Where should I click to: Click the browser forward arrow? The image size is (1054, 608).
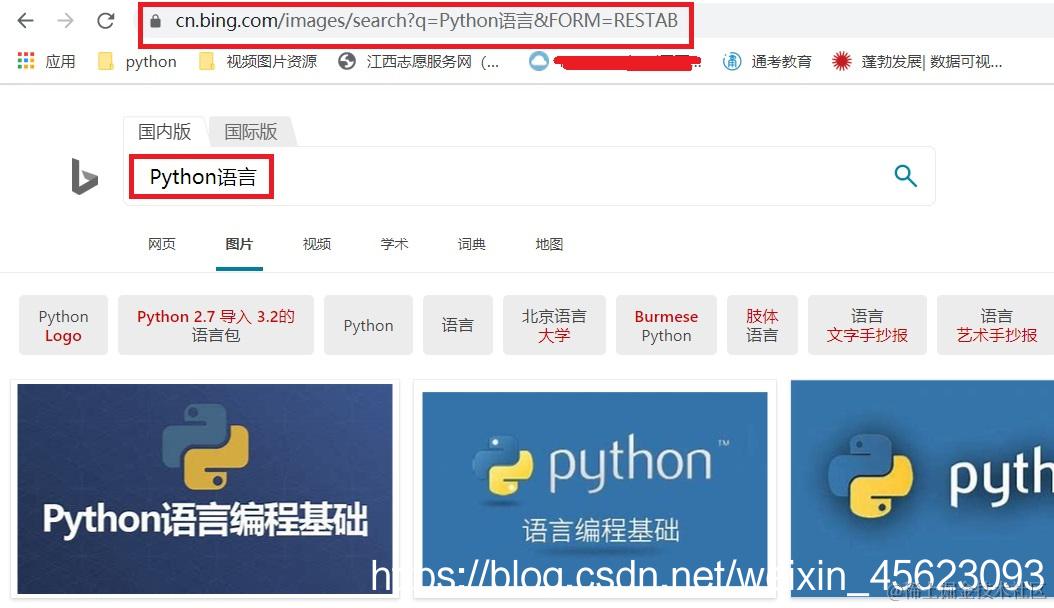[x=63, y=20]
